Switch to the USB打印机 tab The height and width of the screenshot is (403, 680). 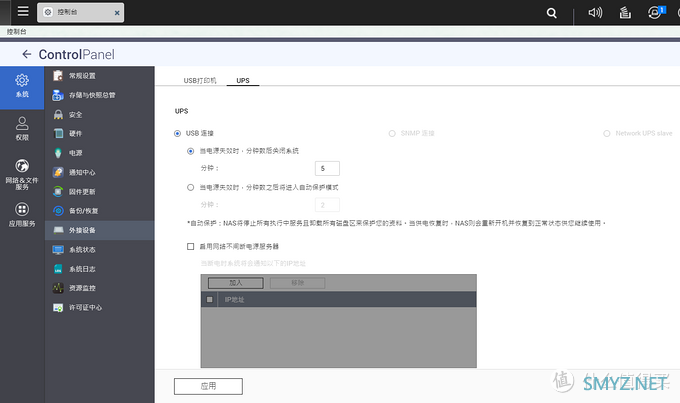[199, 80]
